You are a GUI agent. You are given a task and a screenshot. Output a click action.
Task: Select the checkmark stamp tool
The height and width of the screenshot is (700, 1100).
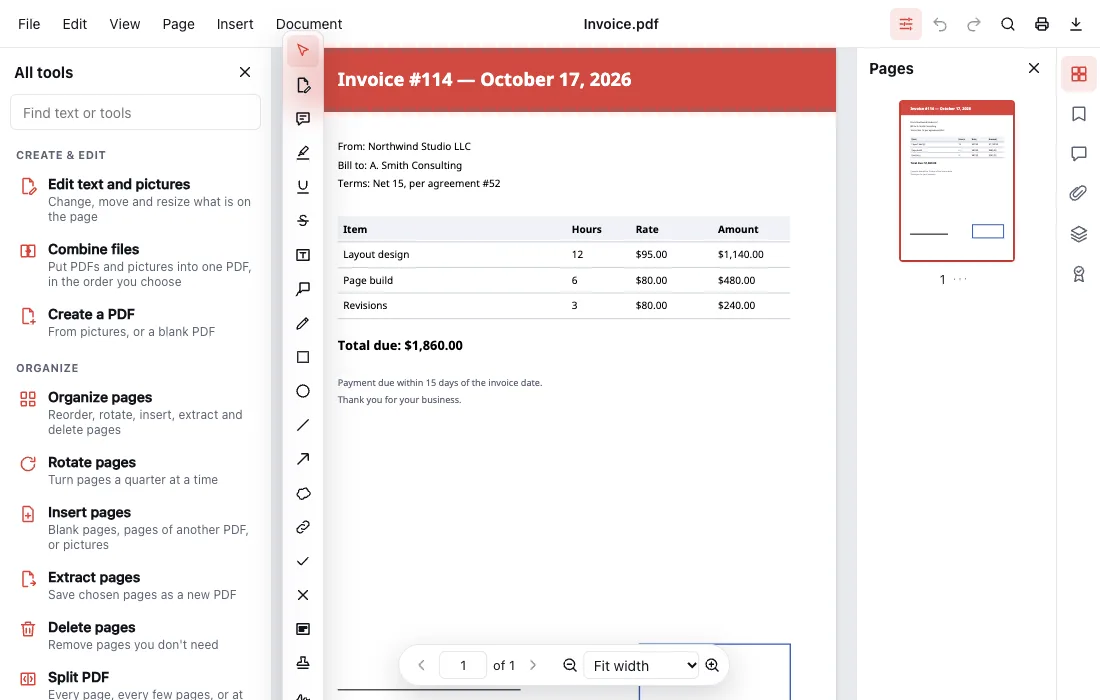tap(302, 561)
